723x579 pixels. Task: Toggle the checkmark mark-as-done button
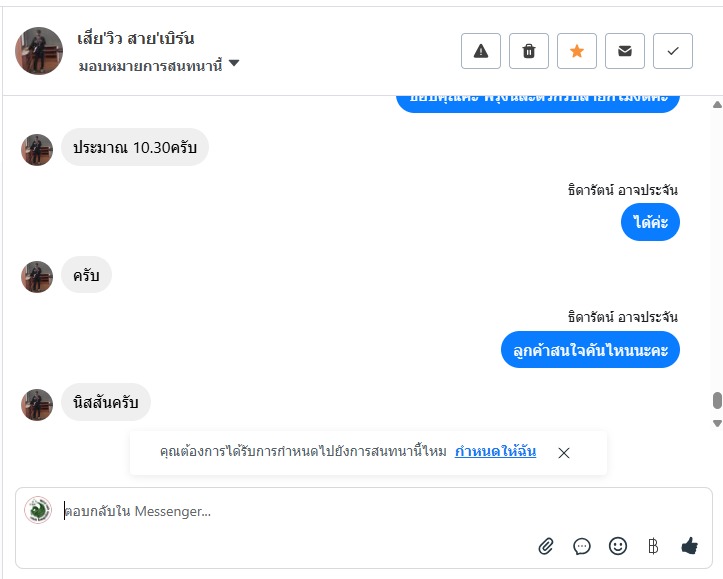pyautogui.click(x=673, y=51)
